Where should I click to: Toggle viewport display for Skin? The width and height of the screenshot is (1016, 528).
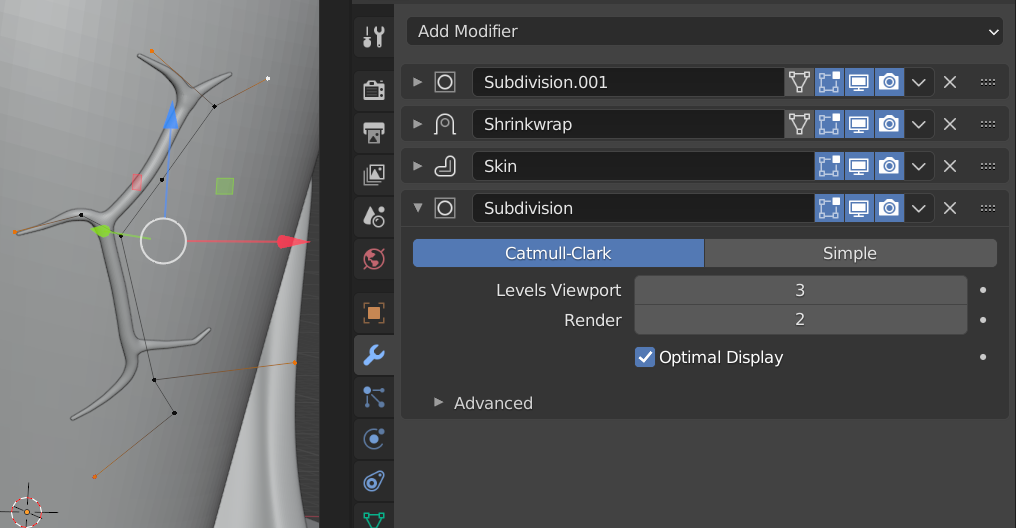point(859,166)
